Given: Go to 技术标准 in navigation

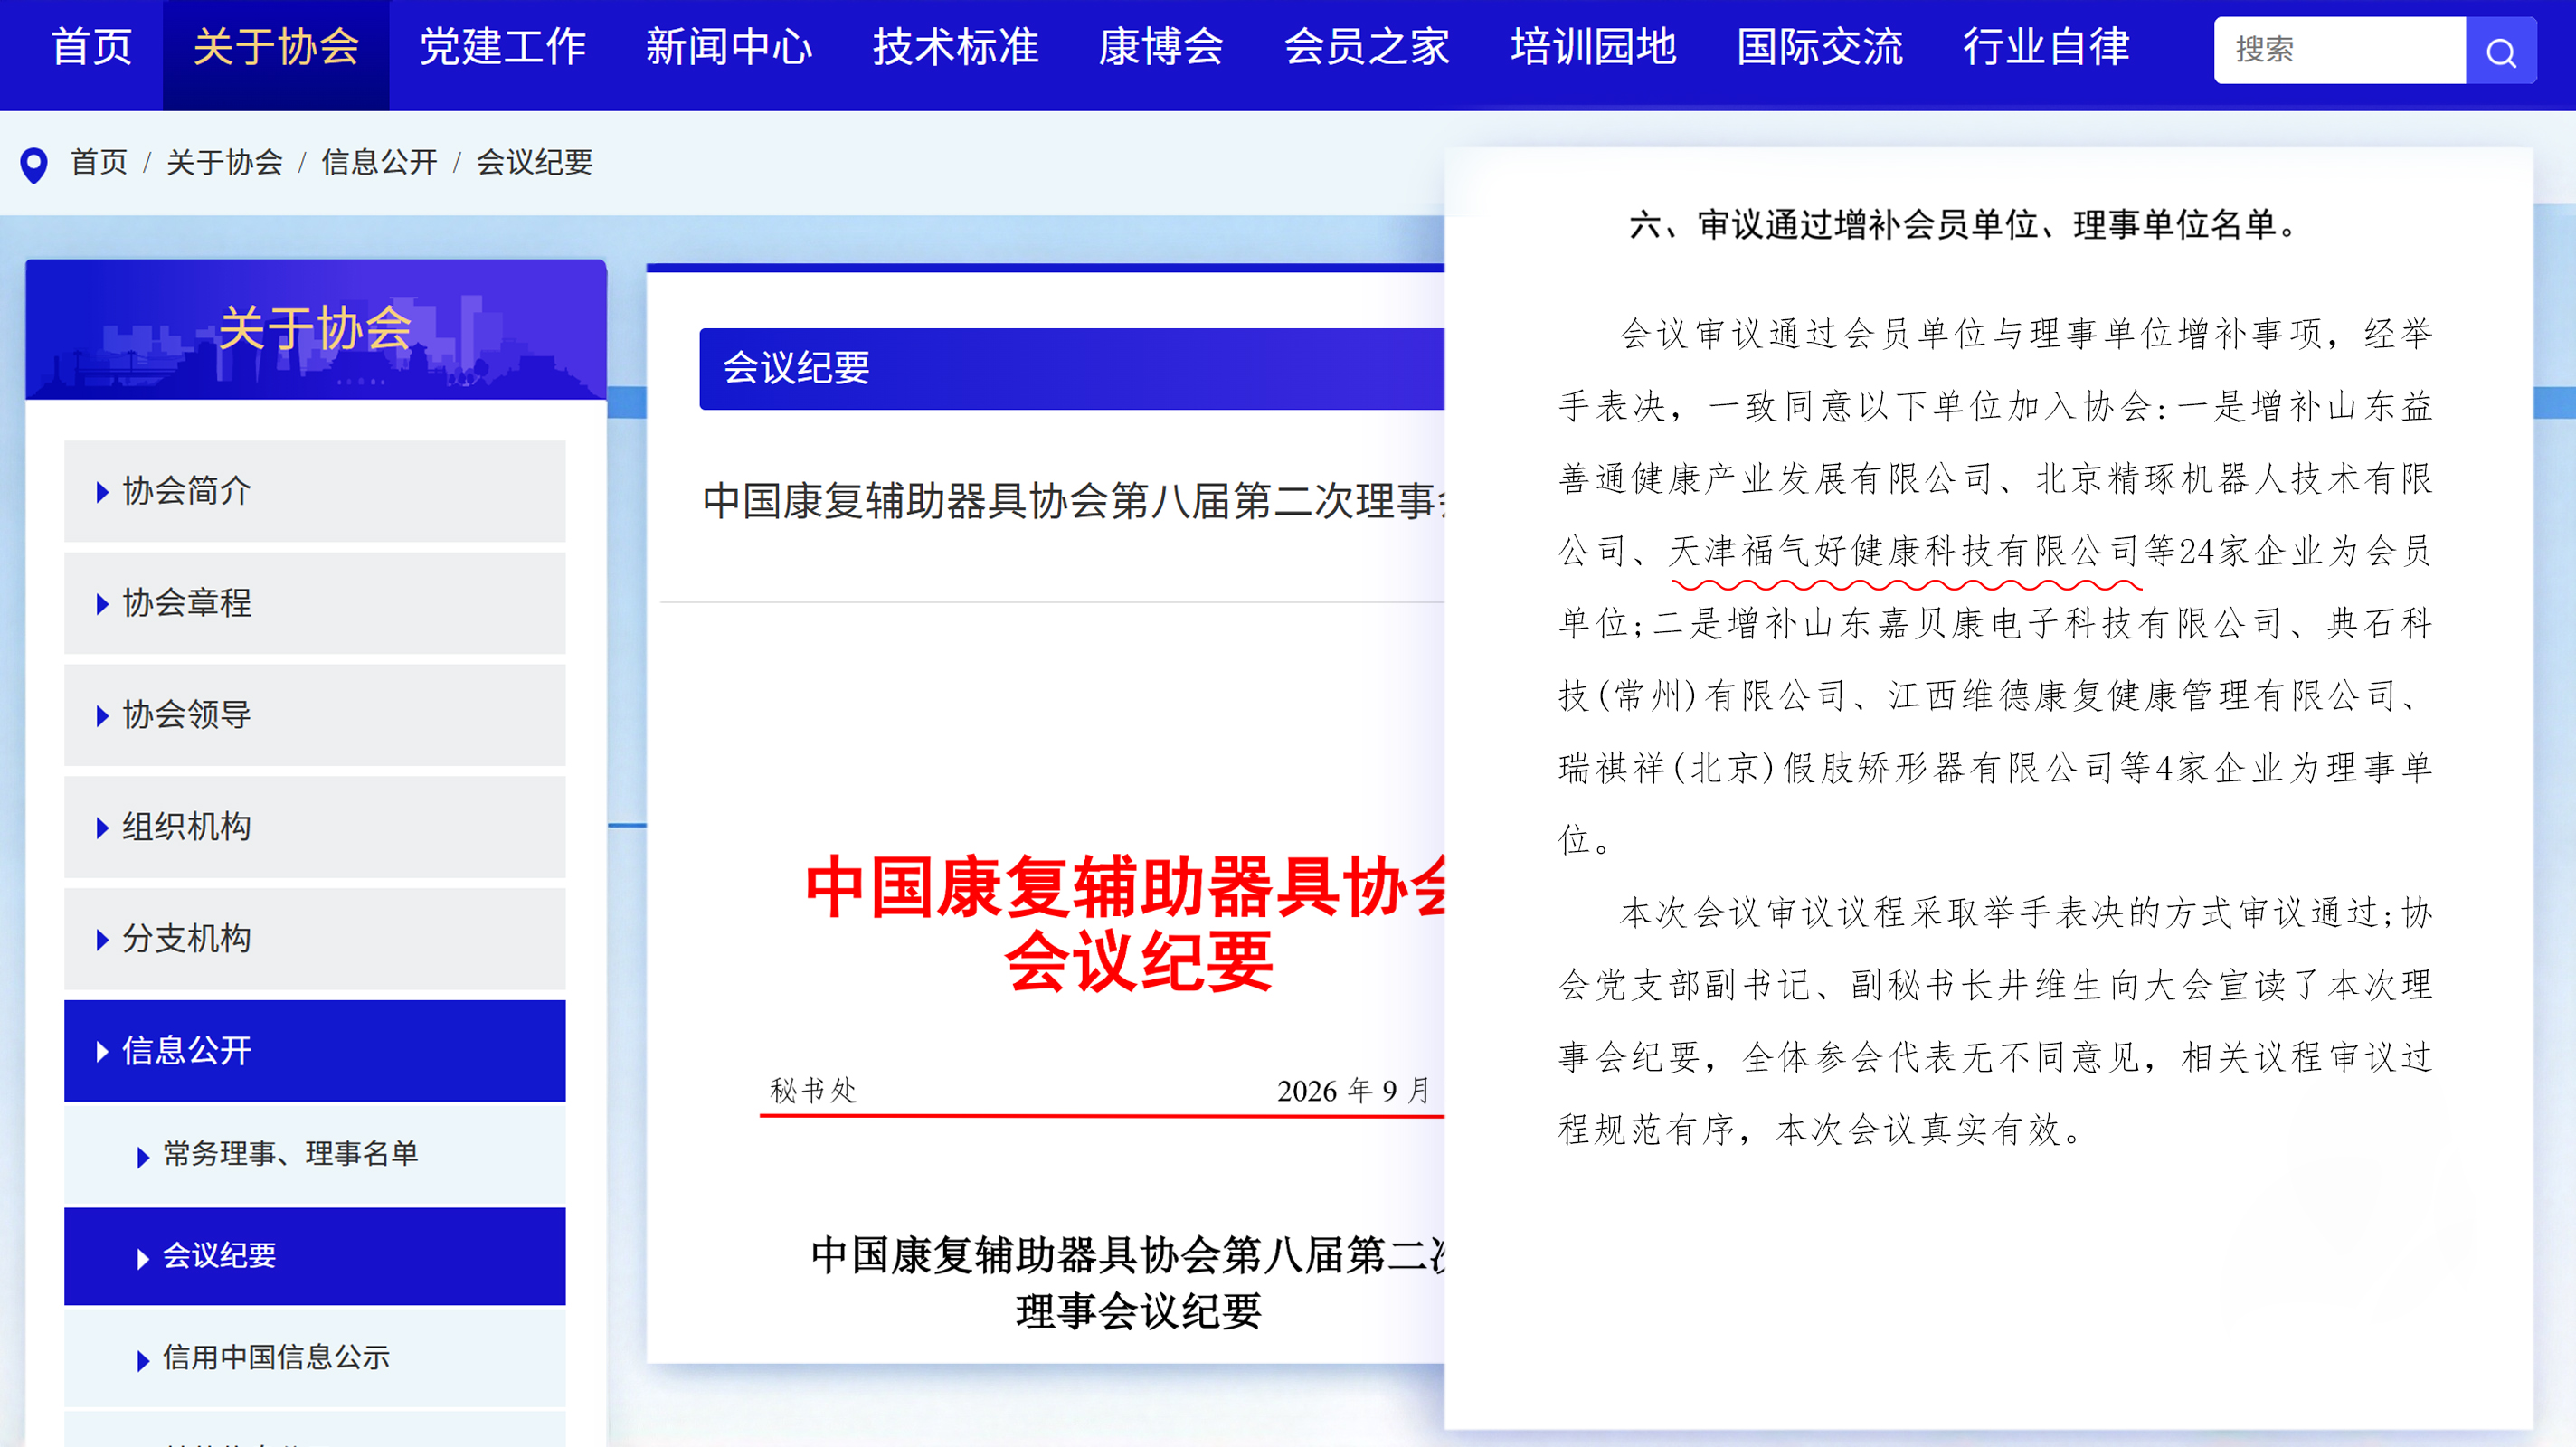Looking at the screenshot, I should pos(955,47).
